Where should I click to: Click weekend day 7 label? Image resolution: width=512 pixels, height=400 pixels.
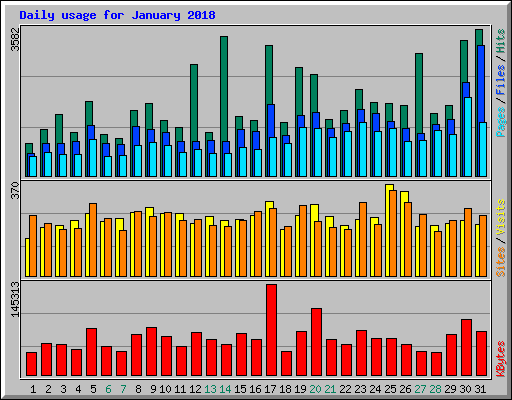click(x=123, y=389)
